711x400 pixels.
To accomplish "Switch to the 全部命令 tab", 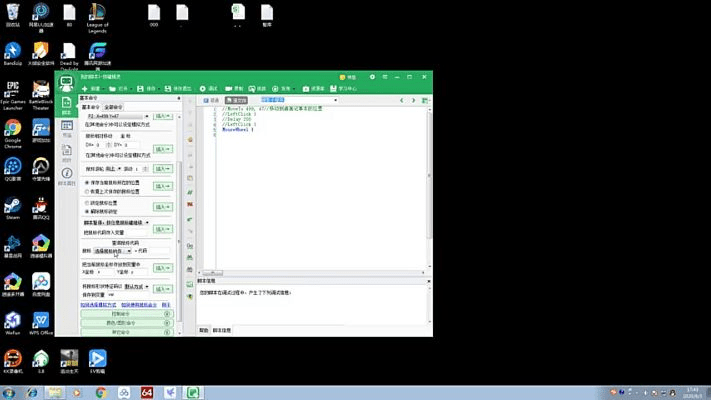I will pyautogui.click(x=113, y=106).
